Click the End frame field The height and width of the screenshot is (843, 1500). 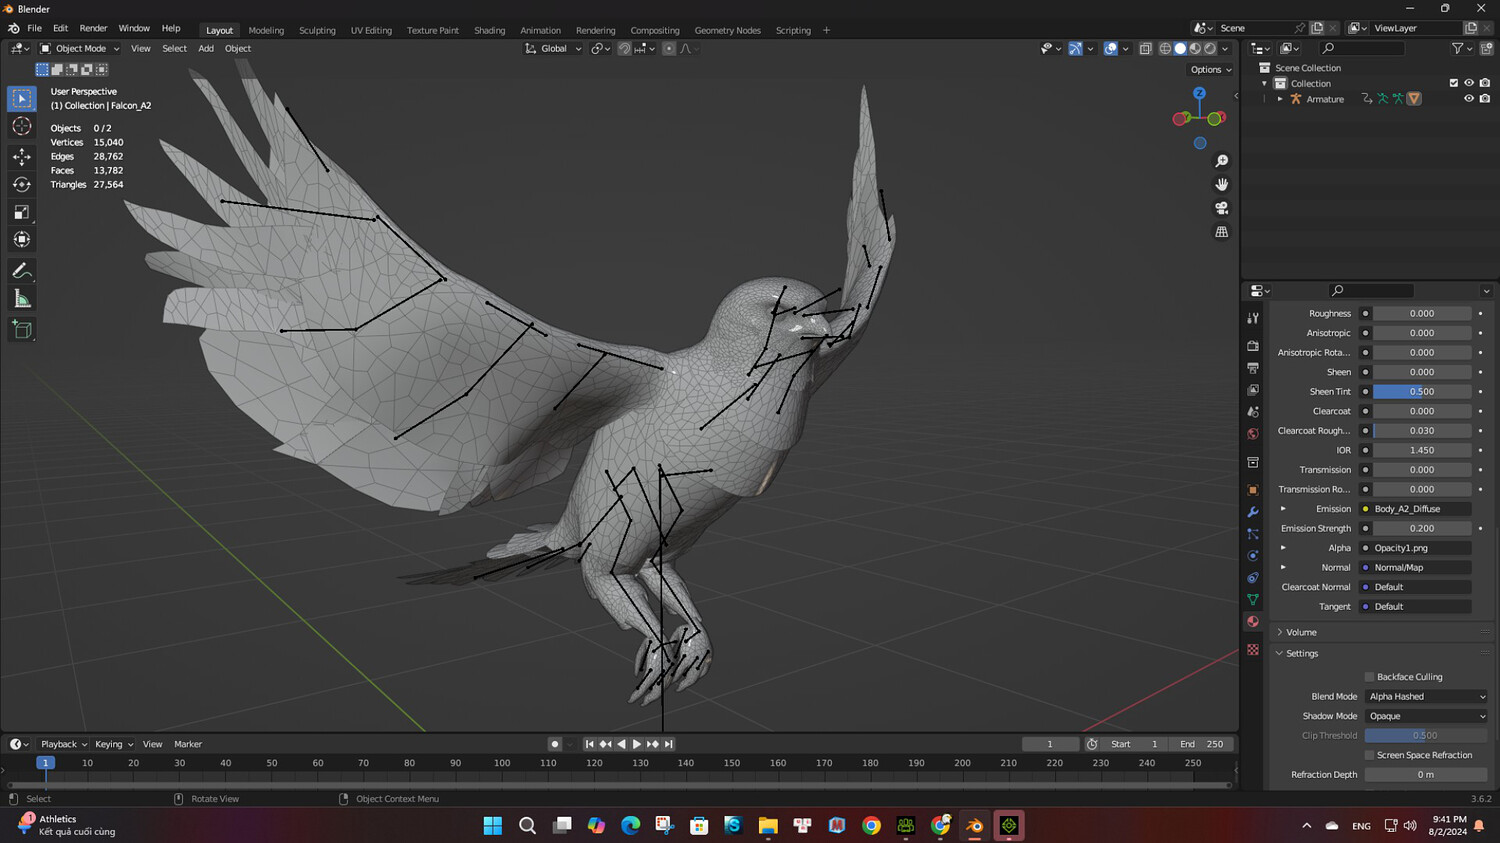(x=1201, y=744)
